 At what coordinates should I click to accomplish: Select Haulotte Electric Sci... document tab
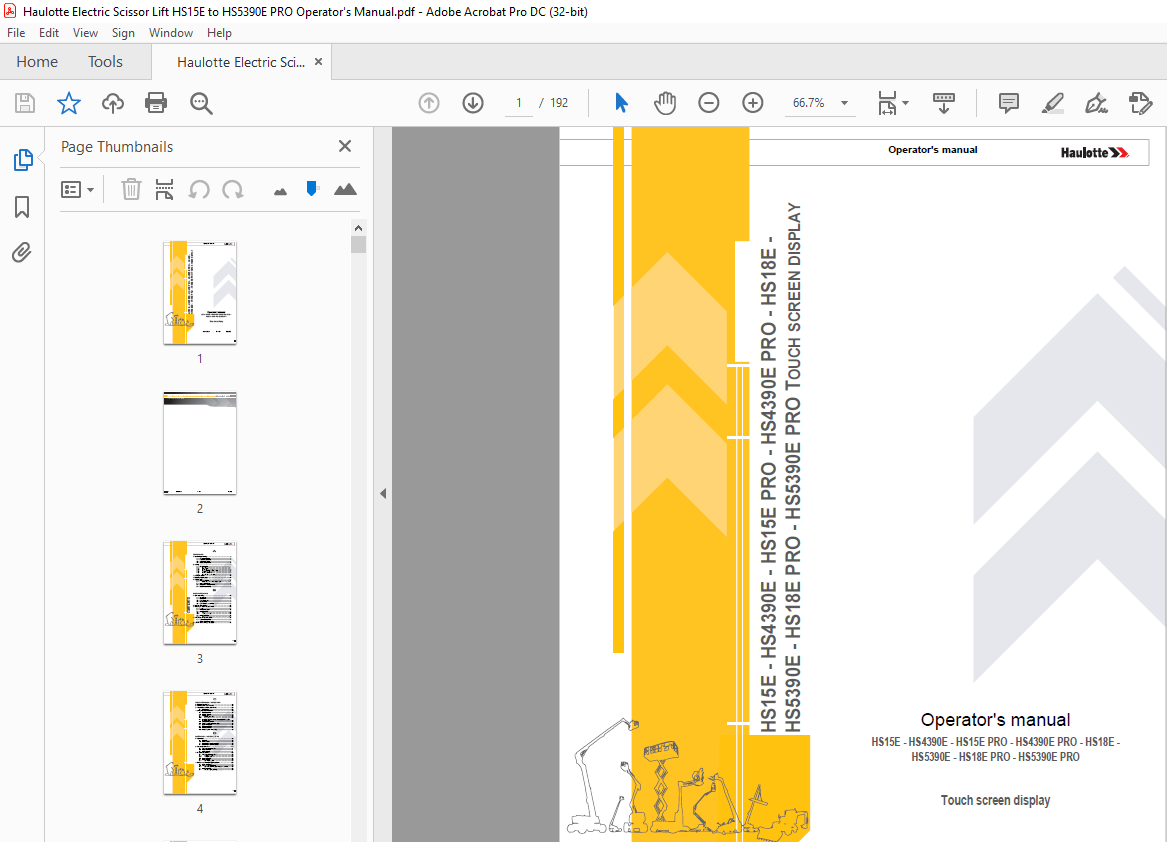(240, 62)
